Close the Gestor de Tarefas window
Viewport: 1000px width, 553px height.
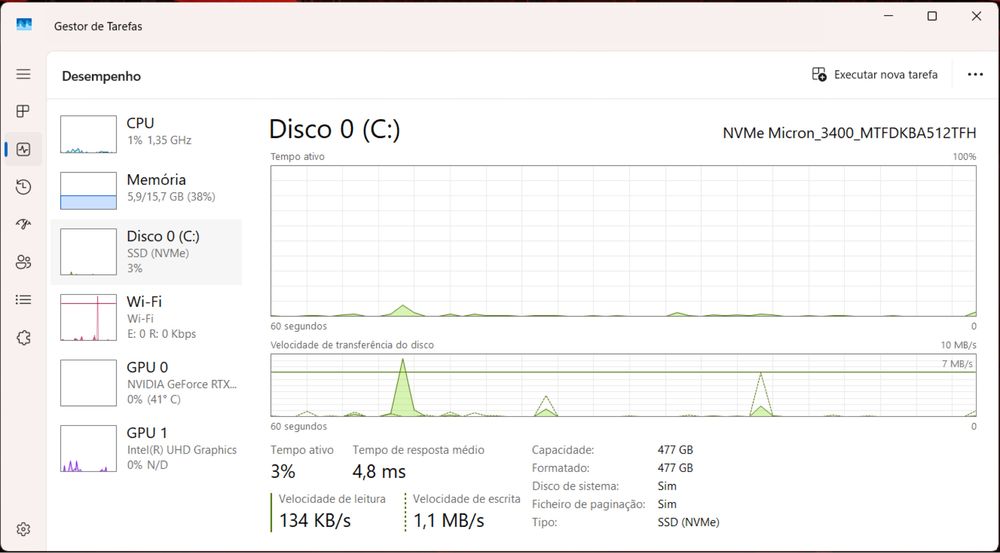976,17
